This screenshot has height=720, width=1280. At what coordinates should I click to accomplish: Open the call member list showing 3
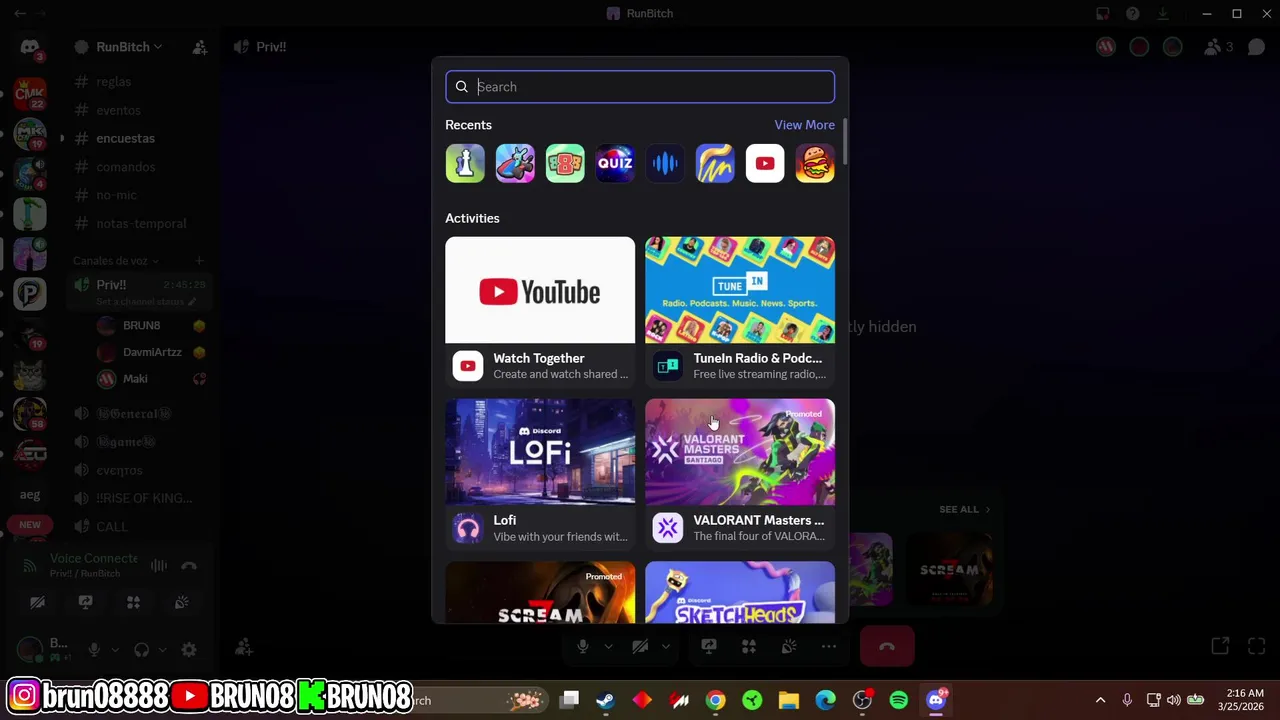(x=1218, y=47)
